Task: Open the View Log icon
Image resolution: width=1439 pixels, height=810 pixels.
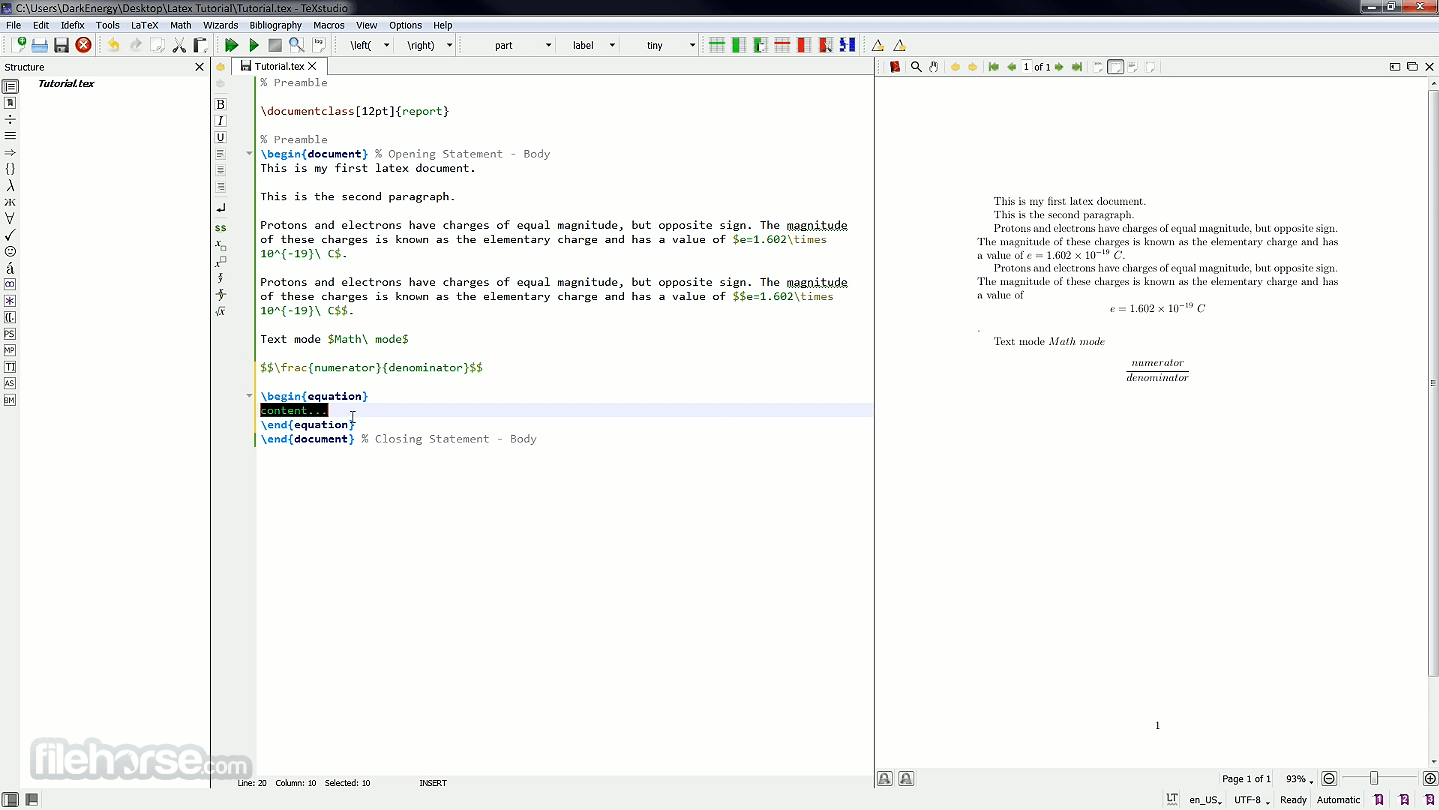Action: click(319, 45)
